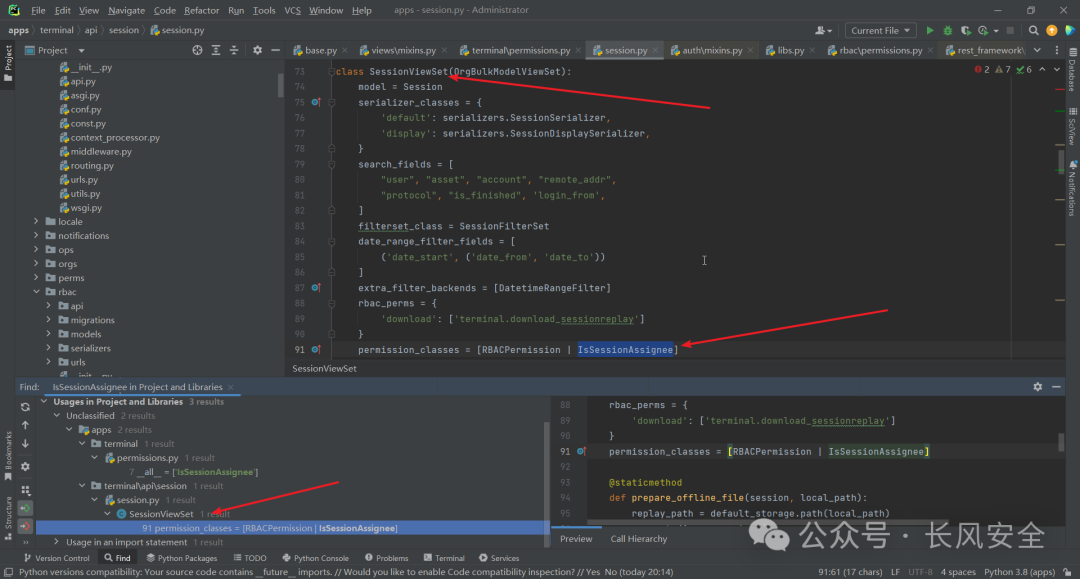Click the Collapse All icon in the Project panel
This screenshot has height=579, width=1080.
coord(233,50)
